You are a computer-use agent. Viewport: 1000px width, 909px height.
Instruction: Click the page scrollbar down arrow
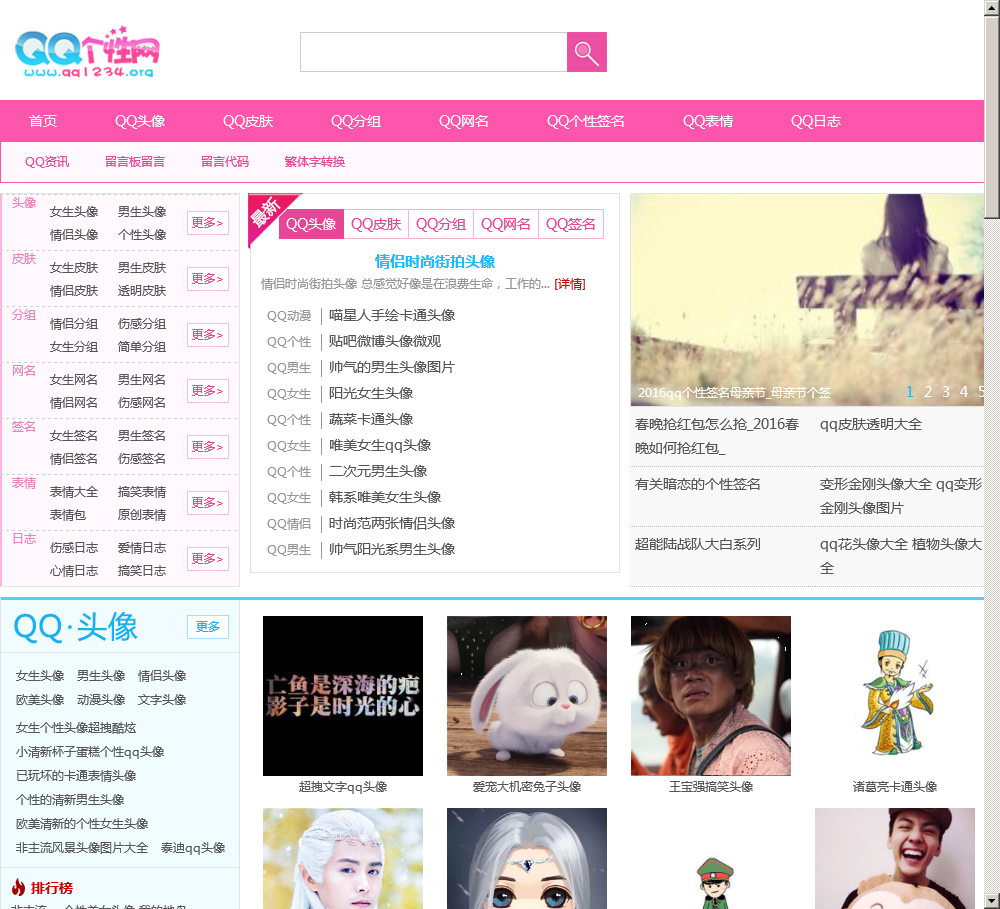992,901
